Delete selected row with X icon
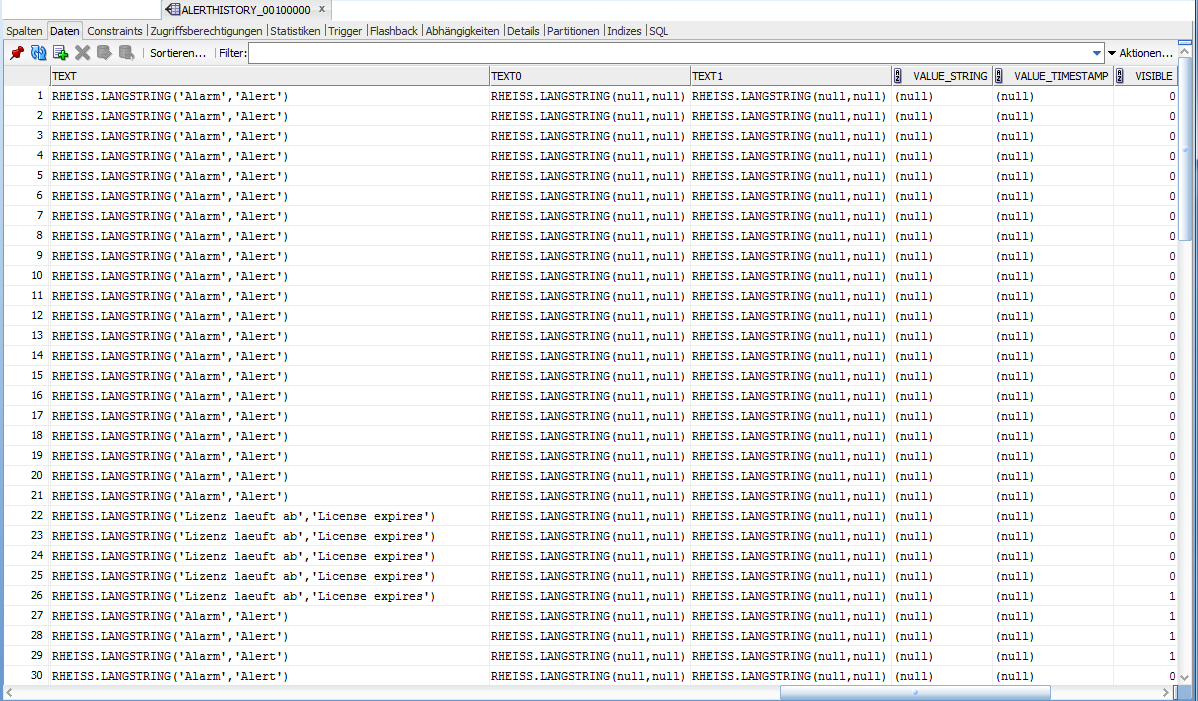 pos(83,53)
